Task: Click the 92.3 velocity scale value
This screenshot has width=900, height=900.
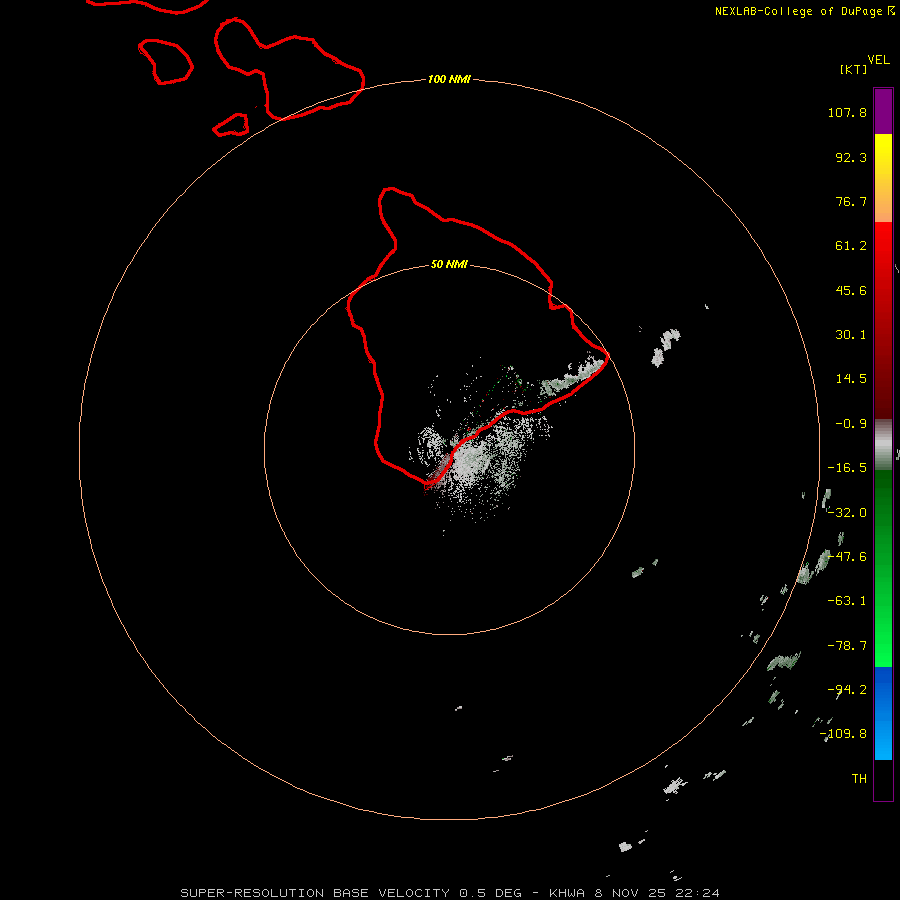Action: point(851,157)
